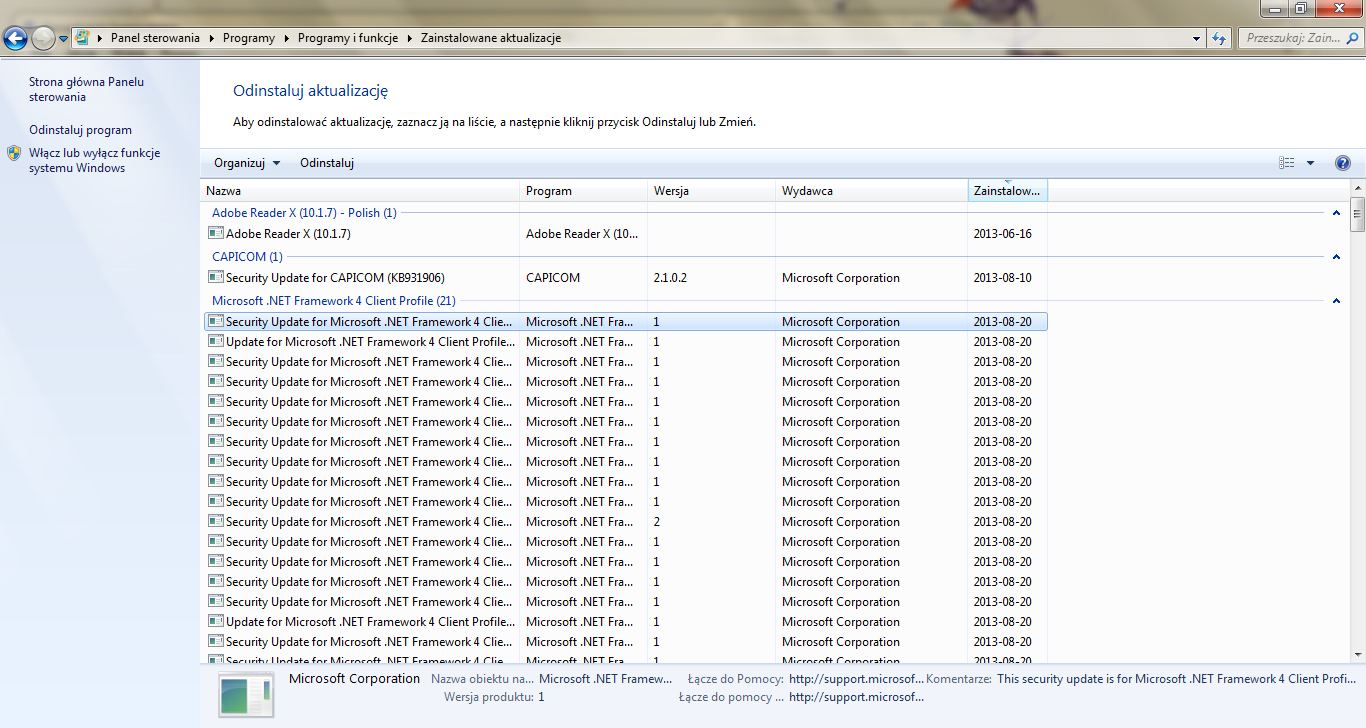This screenshot has width=1366, height=728.
Task: Expand the breadcrumb arrow after Panel sterowania
Action: pyautogui.click(x=210, y=38)
